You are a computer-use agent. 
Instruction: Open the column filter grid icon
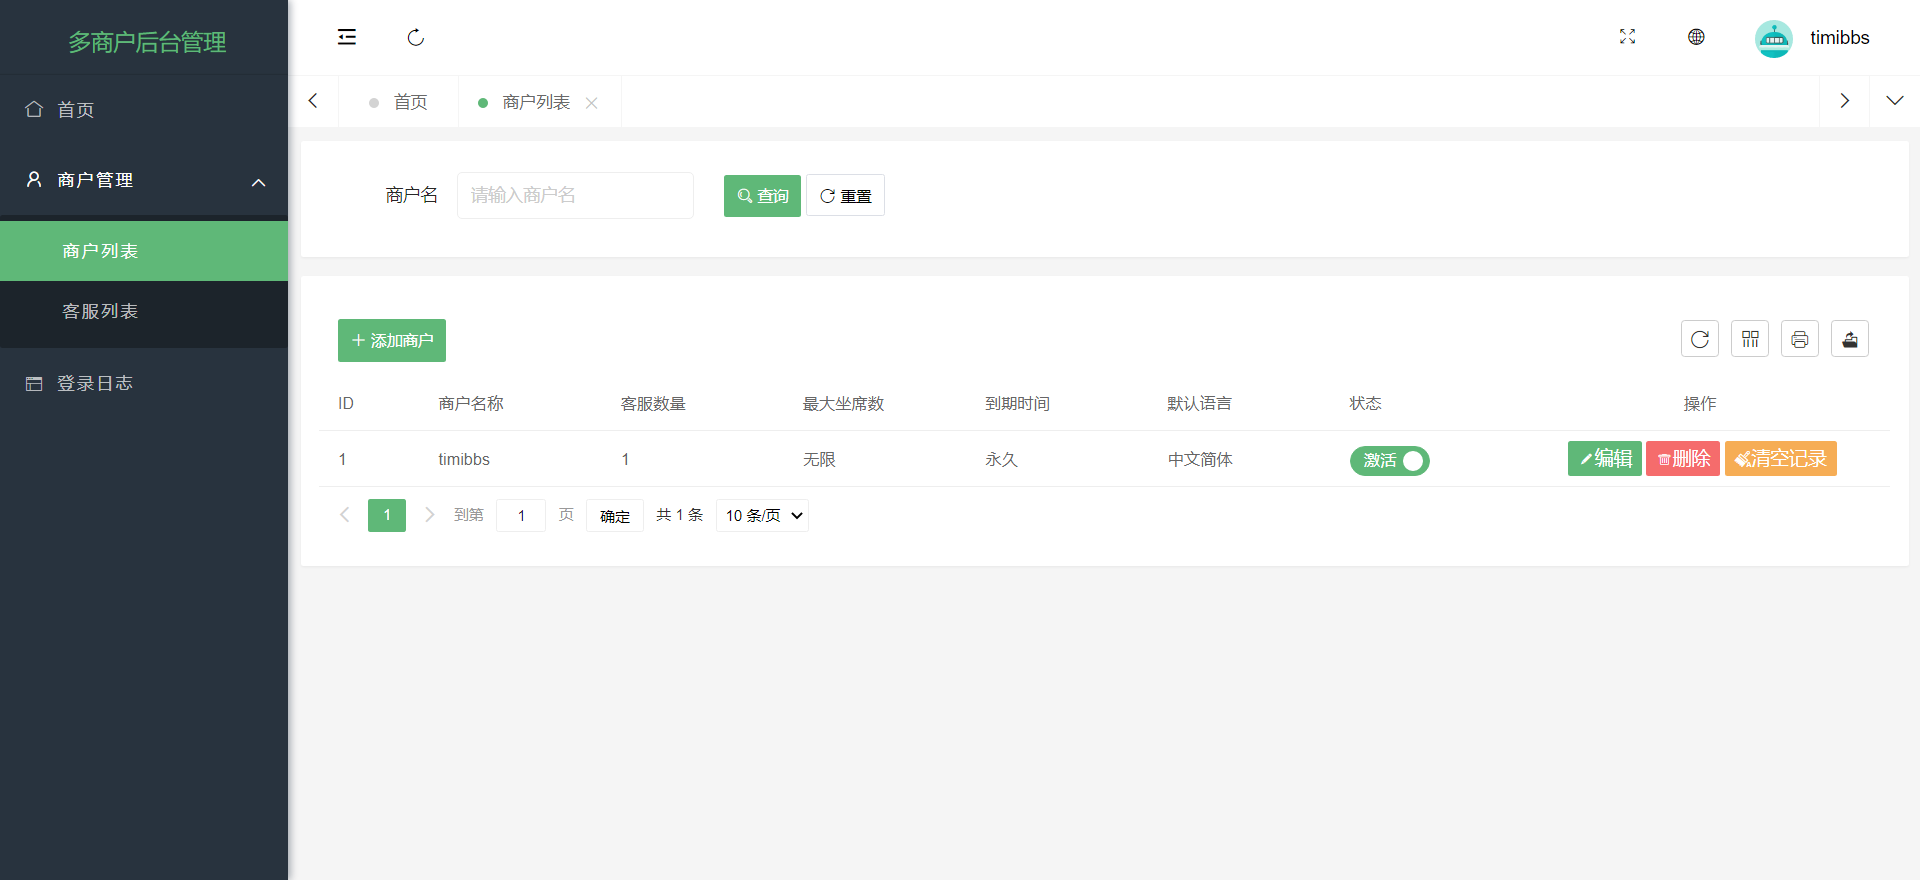(x=1749, y=339)
